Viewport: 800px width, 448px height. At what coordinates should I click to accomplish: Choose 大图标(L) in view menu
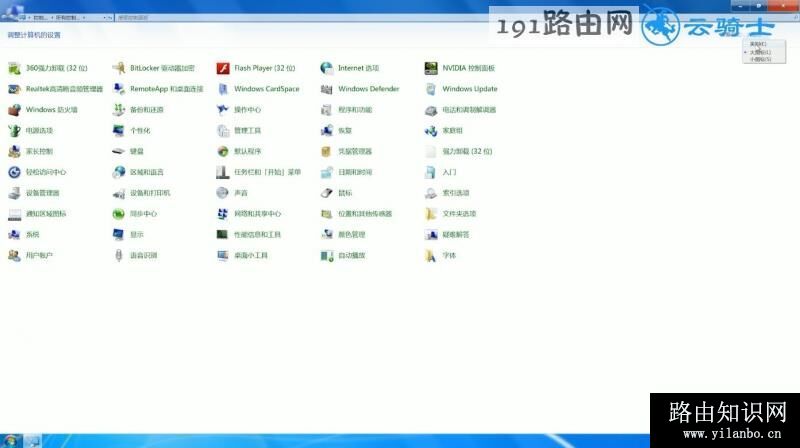(x=764, y=52)
